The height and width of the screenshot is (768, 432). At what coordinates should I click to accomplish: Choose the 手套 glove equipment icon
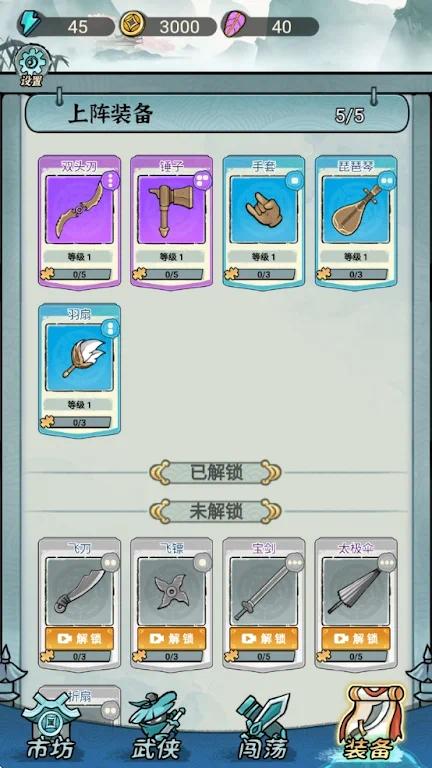[x=264, y=210]
